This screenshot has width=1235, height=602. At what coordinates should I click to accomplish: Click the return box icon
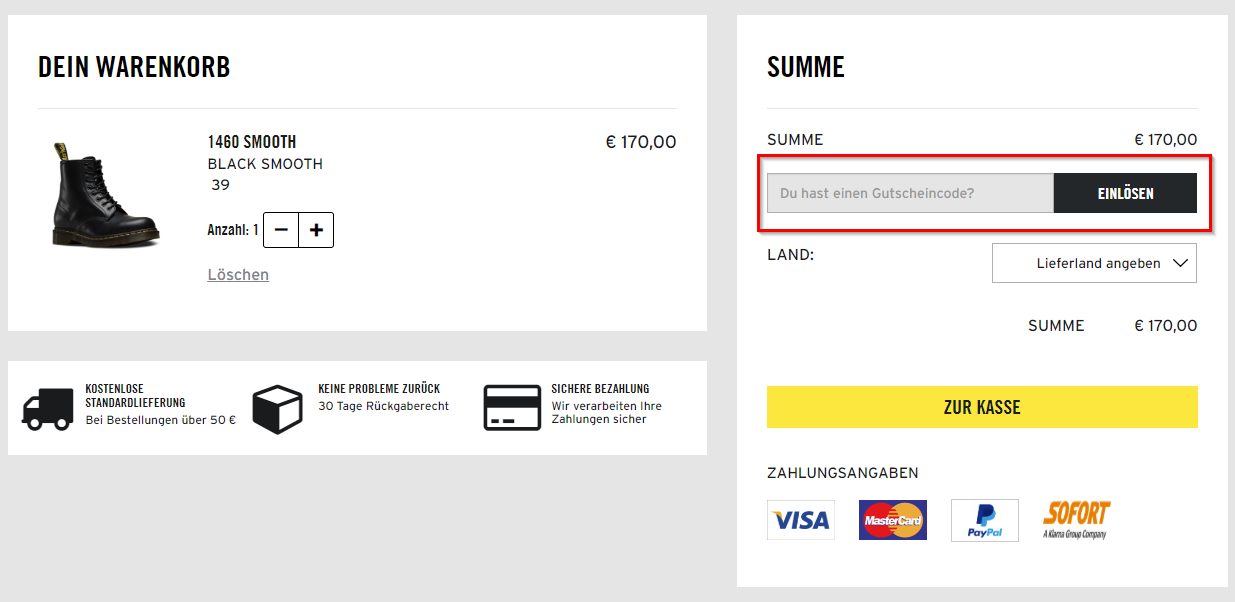(277, 409)
